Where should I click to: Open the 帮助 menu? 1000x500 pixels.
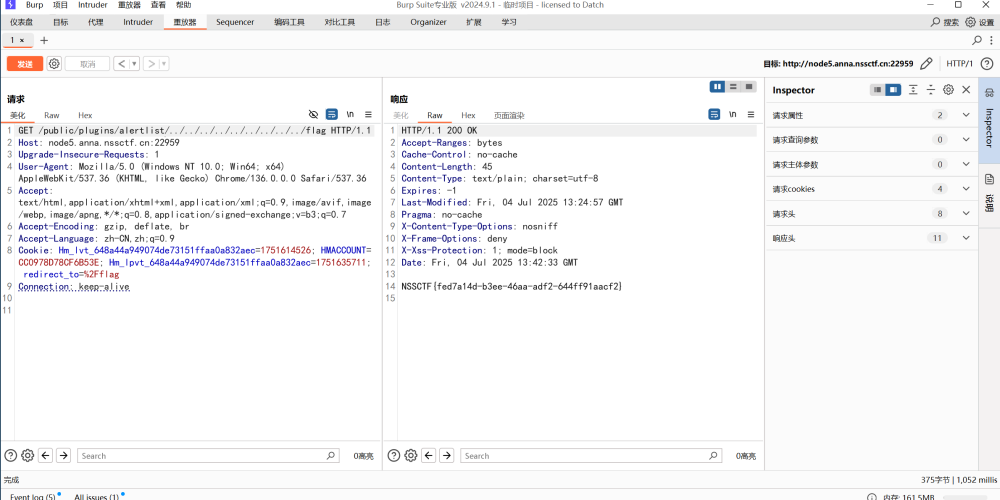183,4
